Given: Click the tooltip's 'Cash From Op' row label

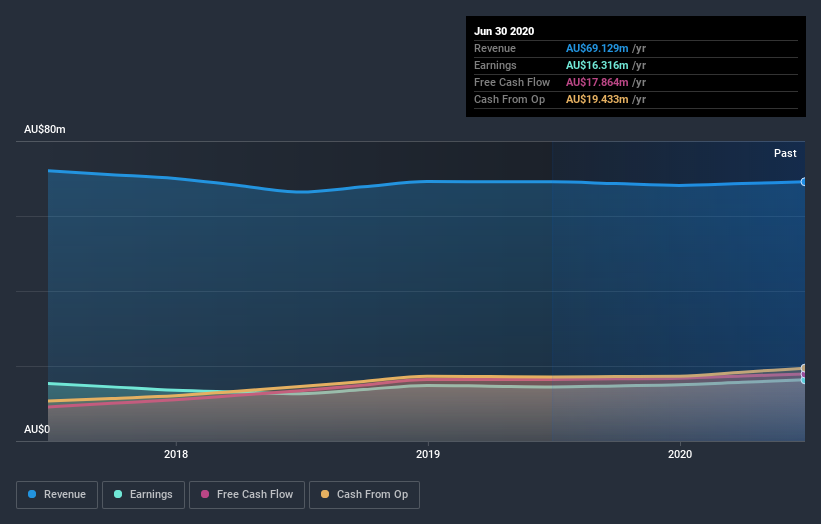Looking at the screenshot, I should tap(509, 99).
